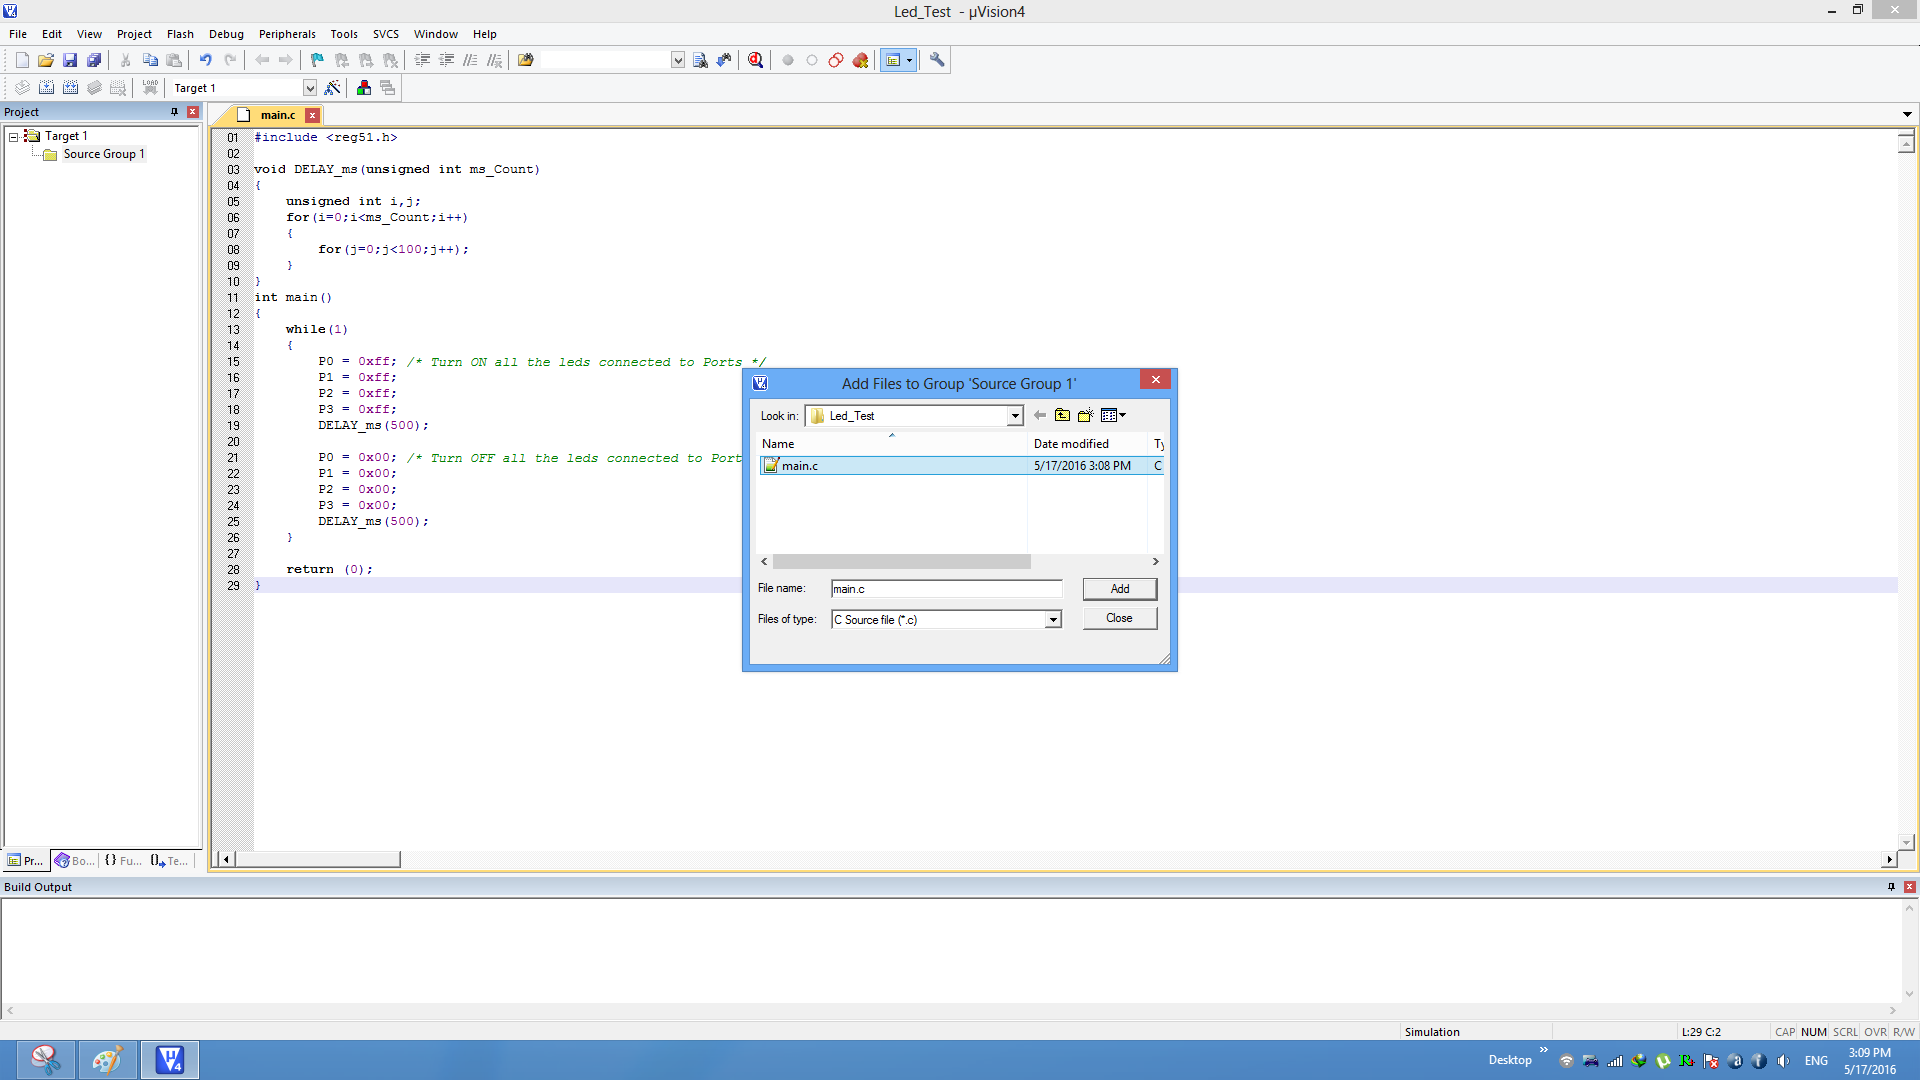
Task: Open the Project menu
Action: (133, 33)
